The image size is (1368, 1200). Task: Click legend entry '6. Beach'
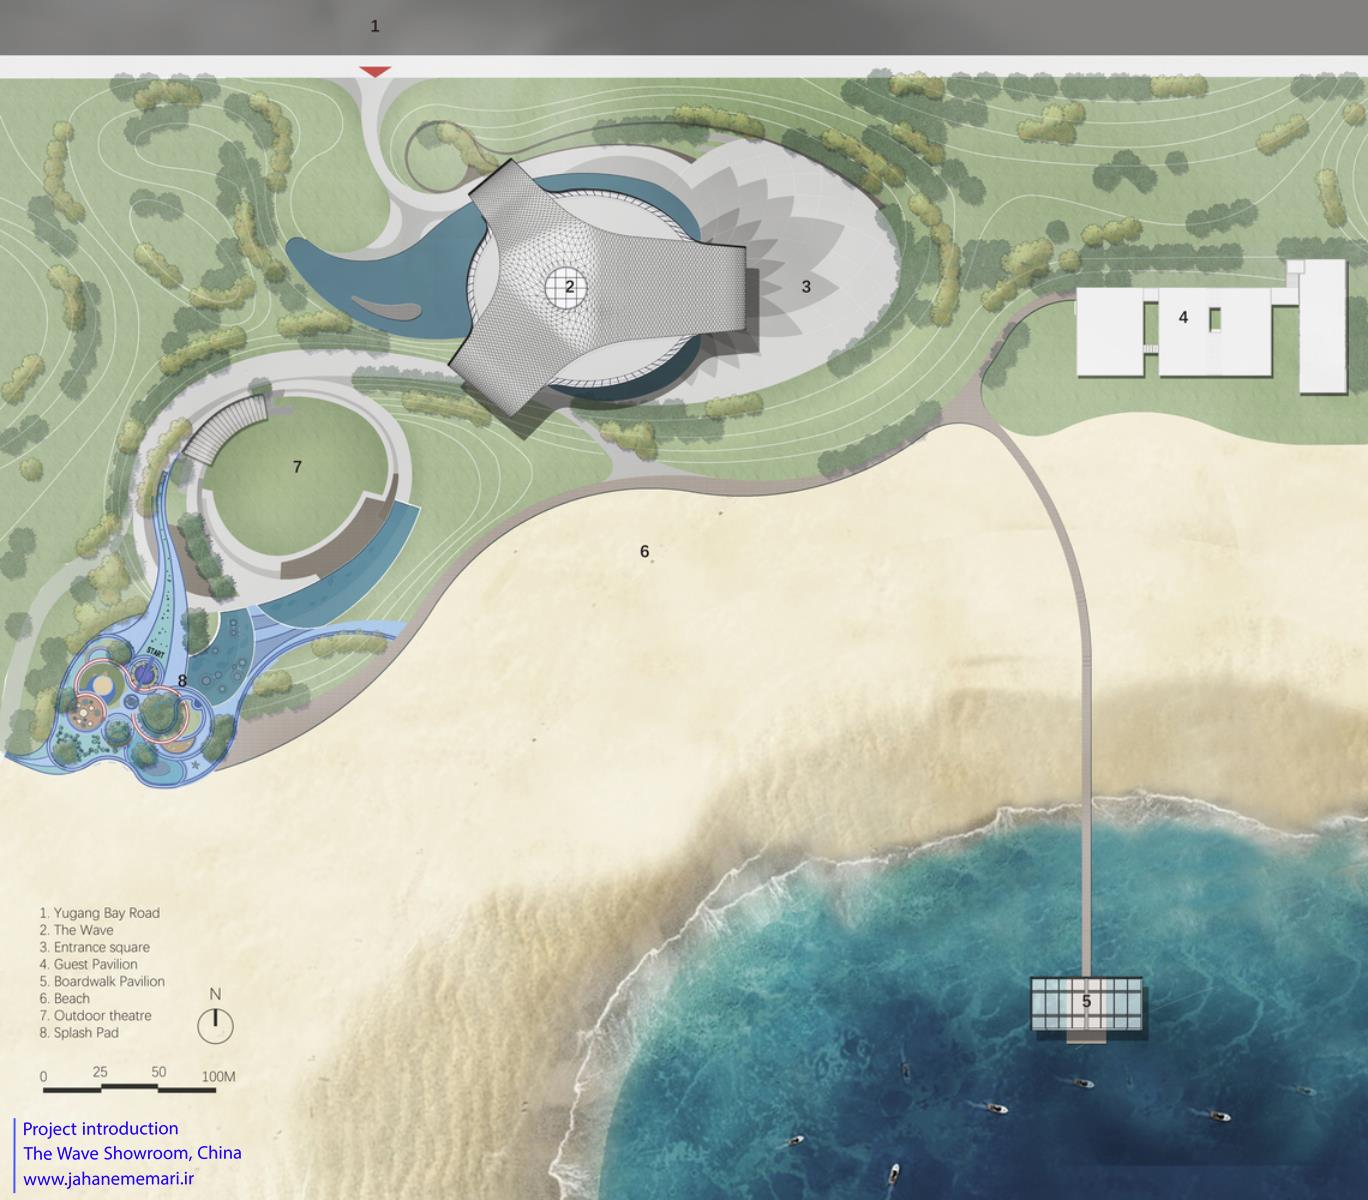(x=64, y=998)
